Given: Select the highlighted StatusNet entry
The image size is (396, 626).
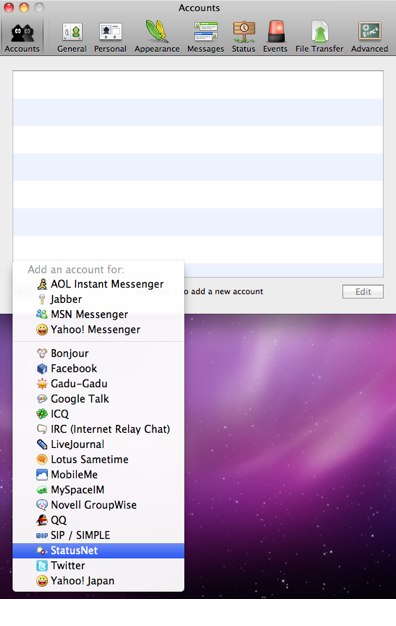Looking at the screenshot, I should 98,551.
